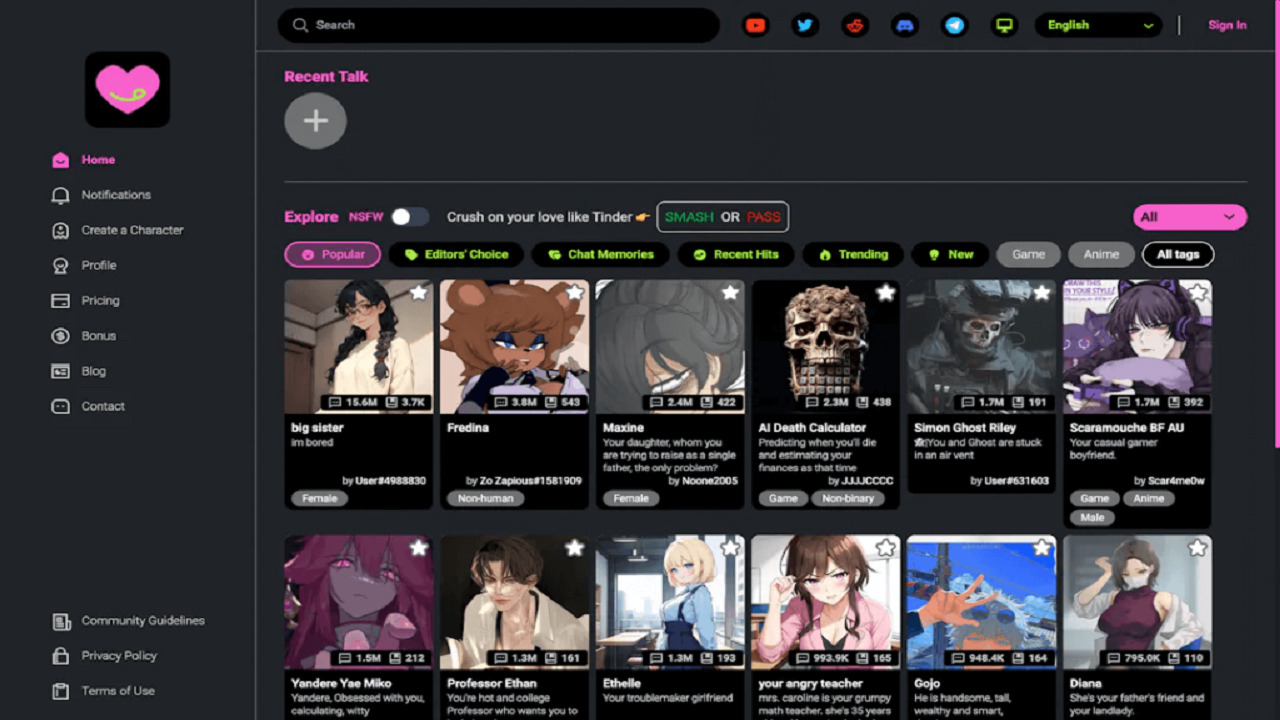This screenshot has width=1280, height=720.
Task: Favorite the big sister card star
Action: pos(419,292)
